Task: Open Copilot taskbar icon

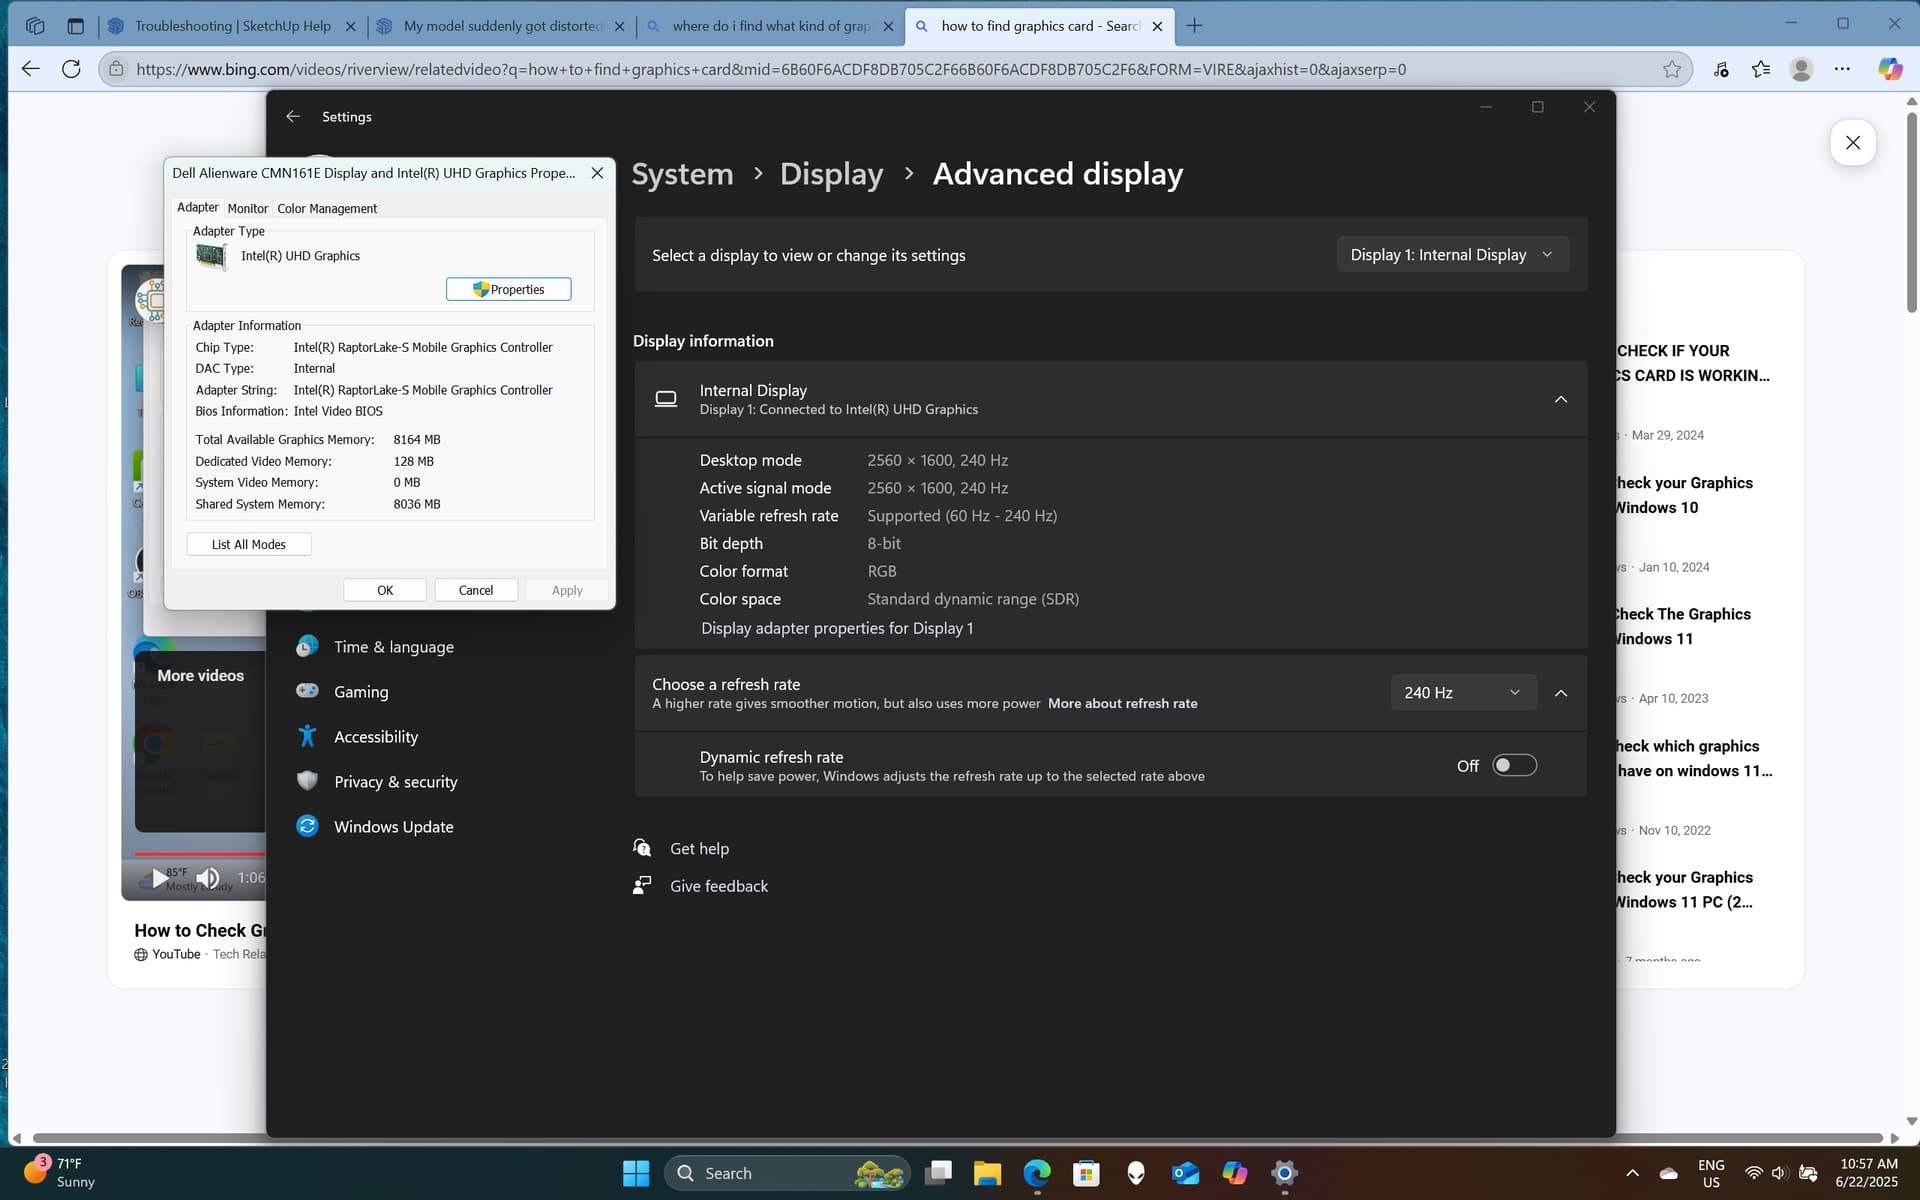Action: [1234, 1173]
